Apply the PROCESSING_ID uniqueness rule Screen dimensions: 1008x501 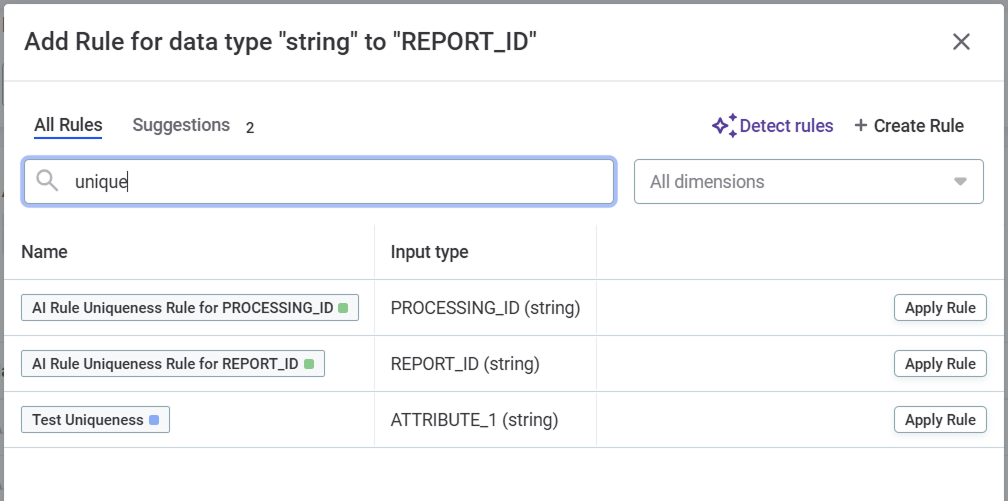coord(939,308)
